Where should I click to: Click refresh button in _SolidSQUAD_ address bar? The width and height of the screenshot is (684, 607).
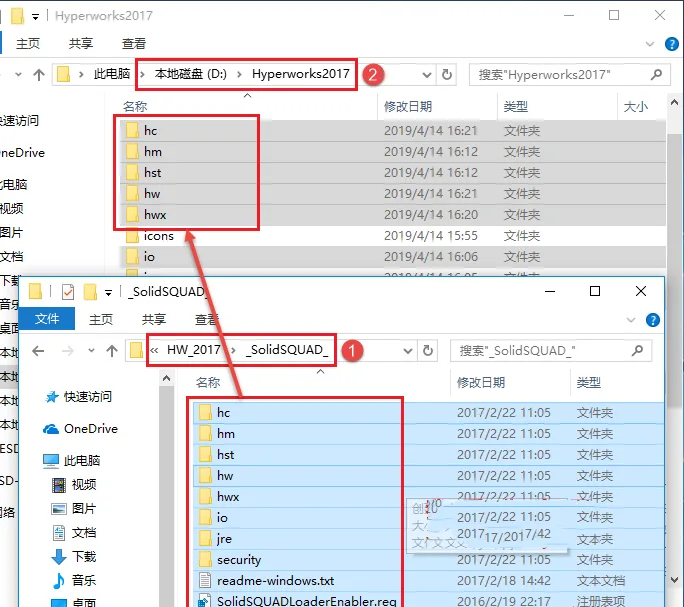[x=428, y=350]
